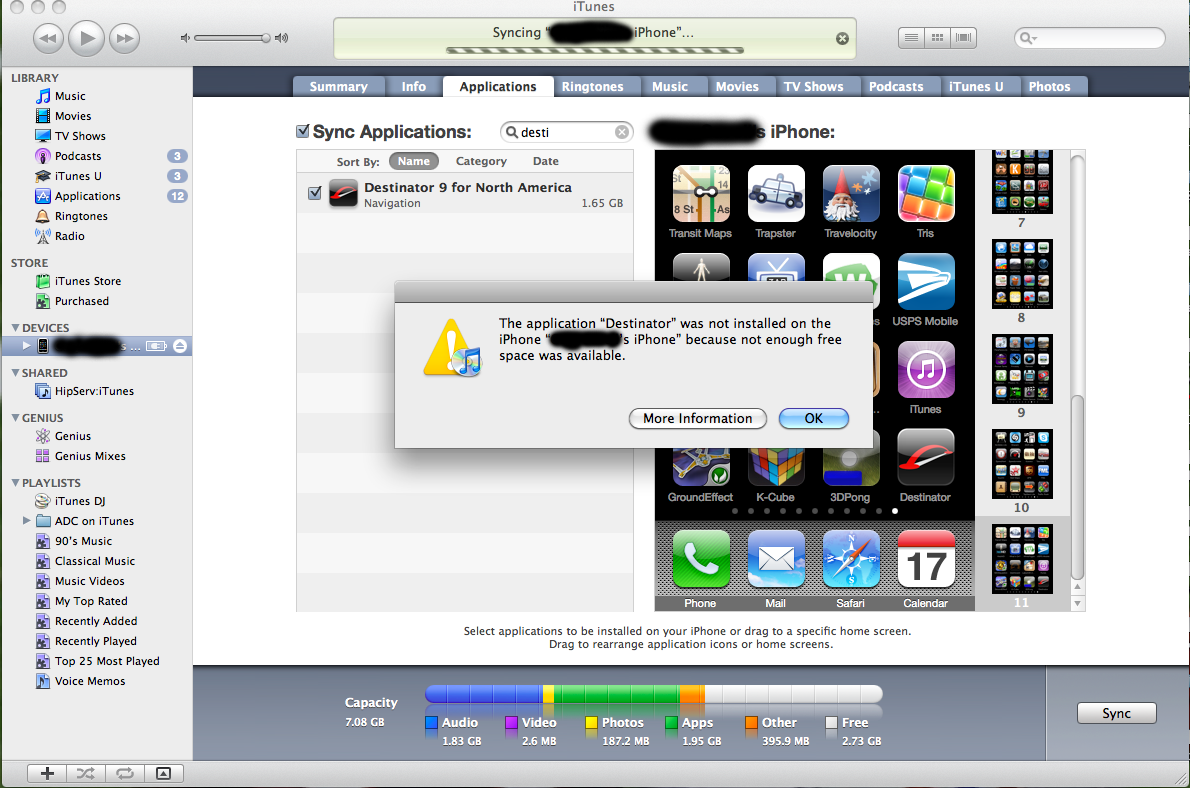Sort applications by Date
This screenshot has width=1190, height=788.
click(546, 161)
